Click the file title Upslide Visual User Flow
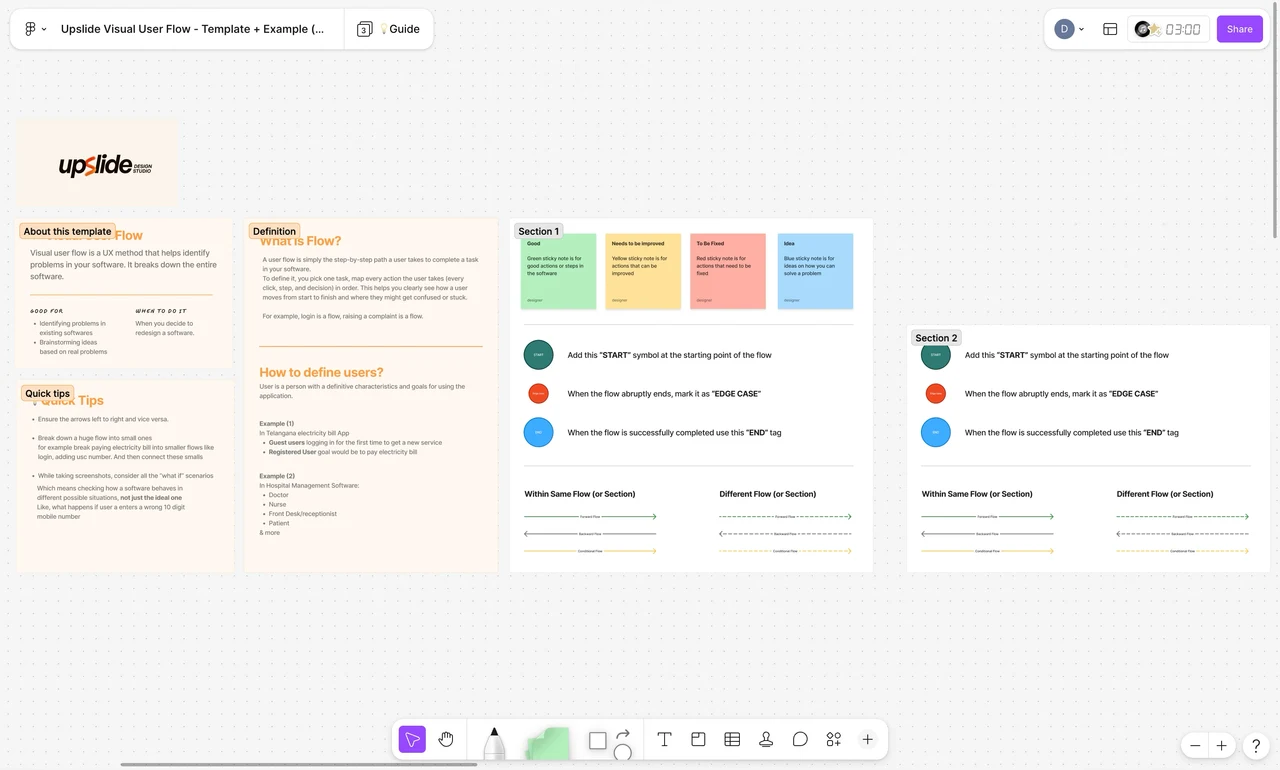Screen dimensions: 1280x770 pyautogui.click(x=192, y=29)
